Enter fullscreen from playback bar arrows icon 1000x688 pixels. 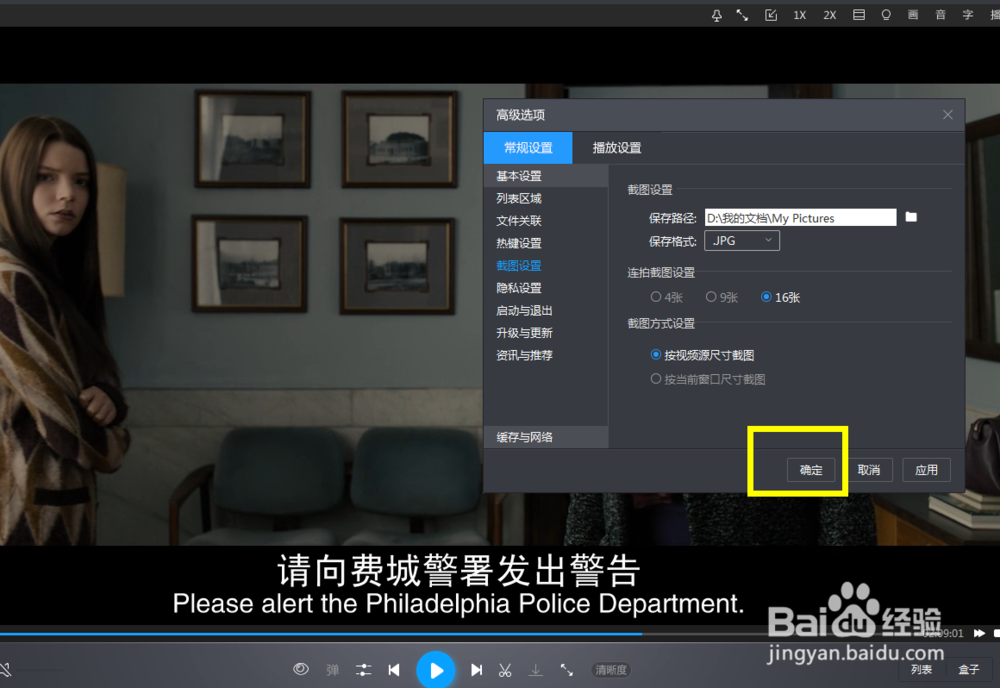[566, 670]
